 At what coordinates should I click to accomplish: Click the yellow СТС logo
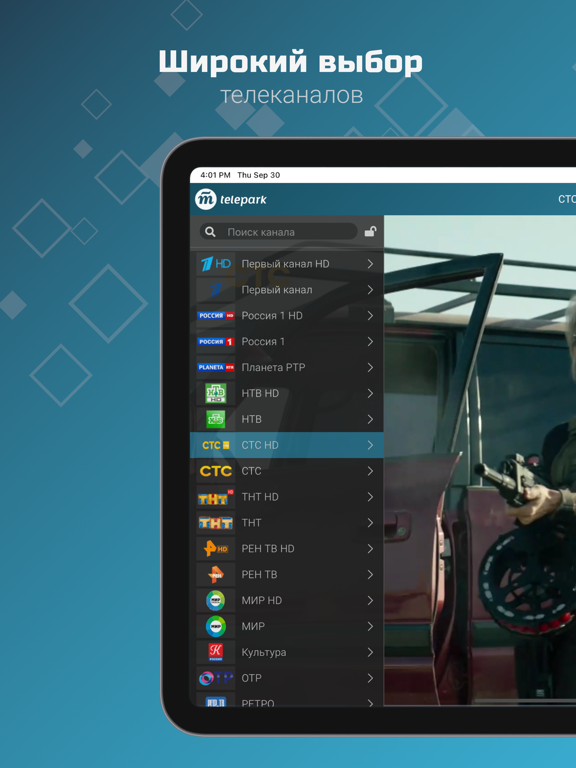point(216,471)
